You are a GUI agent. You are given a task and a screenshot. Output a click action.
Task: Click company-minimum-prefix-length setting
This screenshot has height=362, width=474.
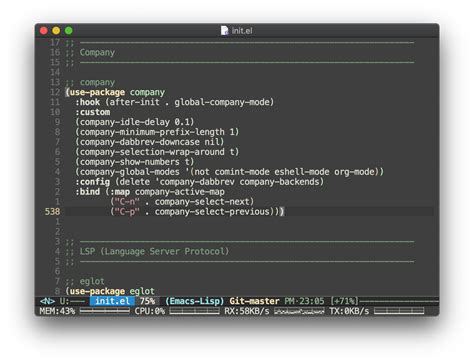click(x=157, y=132)
